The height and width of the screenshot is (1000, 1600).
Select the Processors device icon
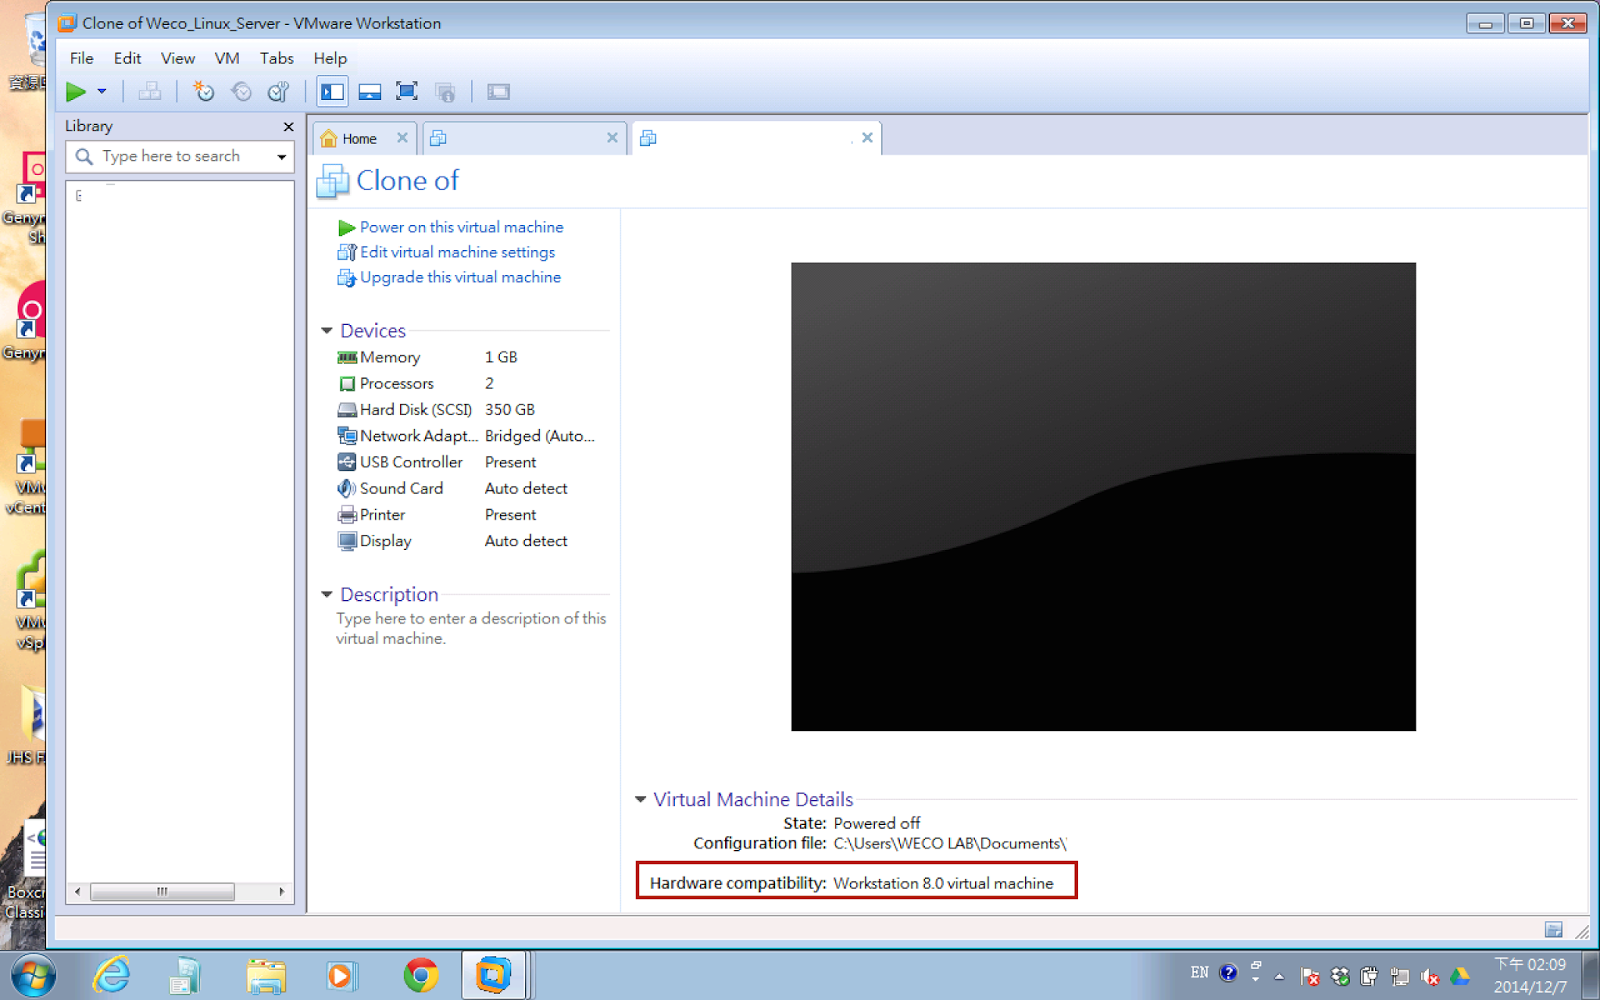coord(347,384)
